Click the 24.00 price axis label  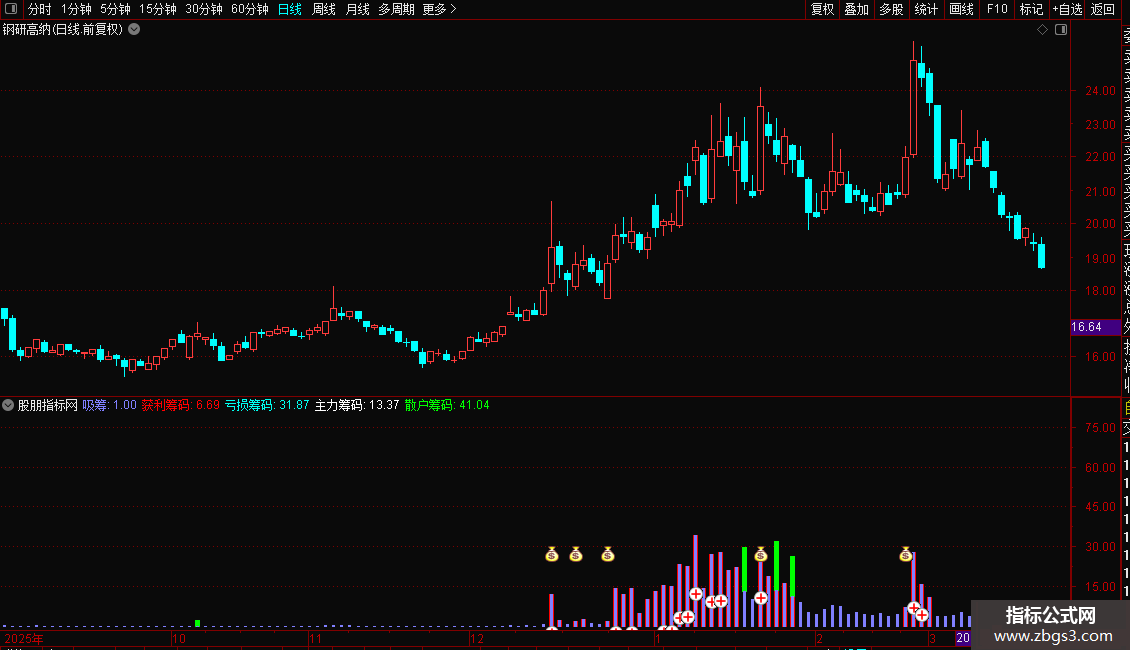pos(1100,91)
